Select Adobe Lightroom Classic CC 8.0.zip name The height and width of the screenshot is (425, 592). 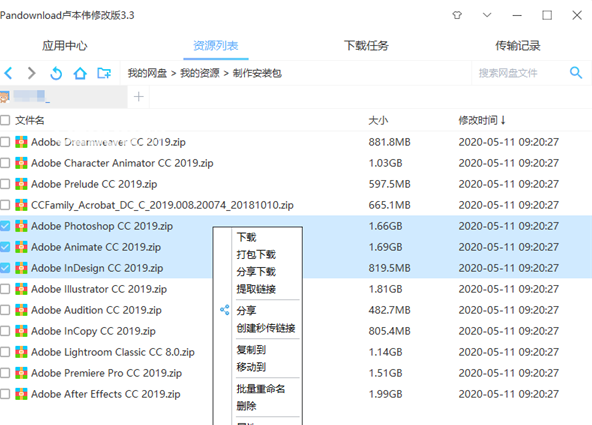pos(113,352)
